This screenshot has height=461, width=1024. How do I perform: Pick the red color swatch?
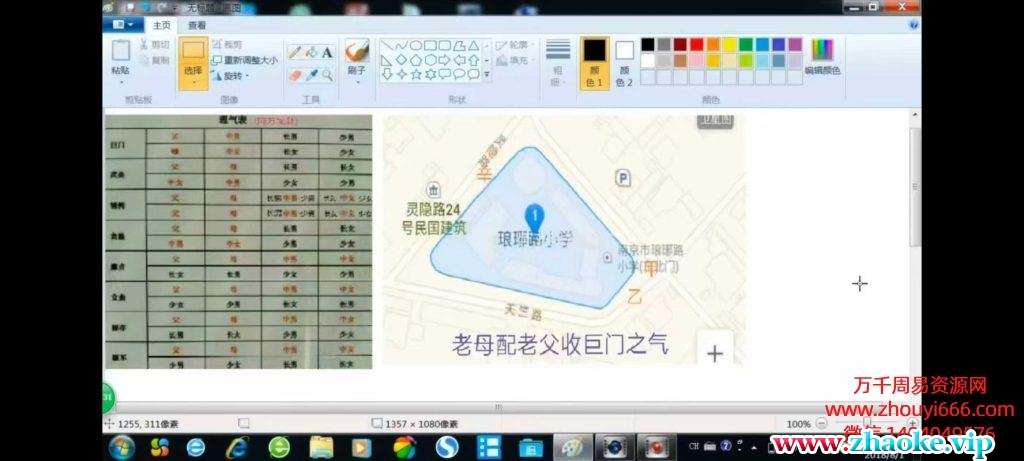(697, 45)
